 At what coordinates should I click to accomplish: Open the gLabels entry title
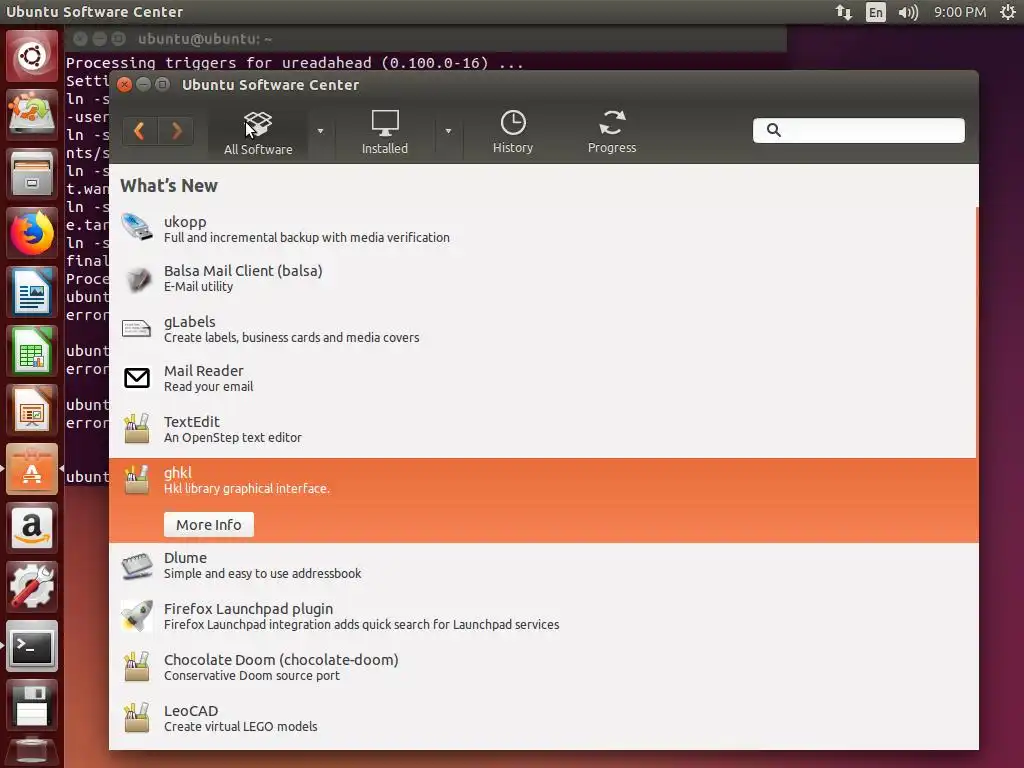click(x=189, y=322)
